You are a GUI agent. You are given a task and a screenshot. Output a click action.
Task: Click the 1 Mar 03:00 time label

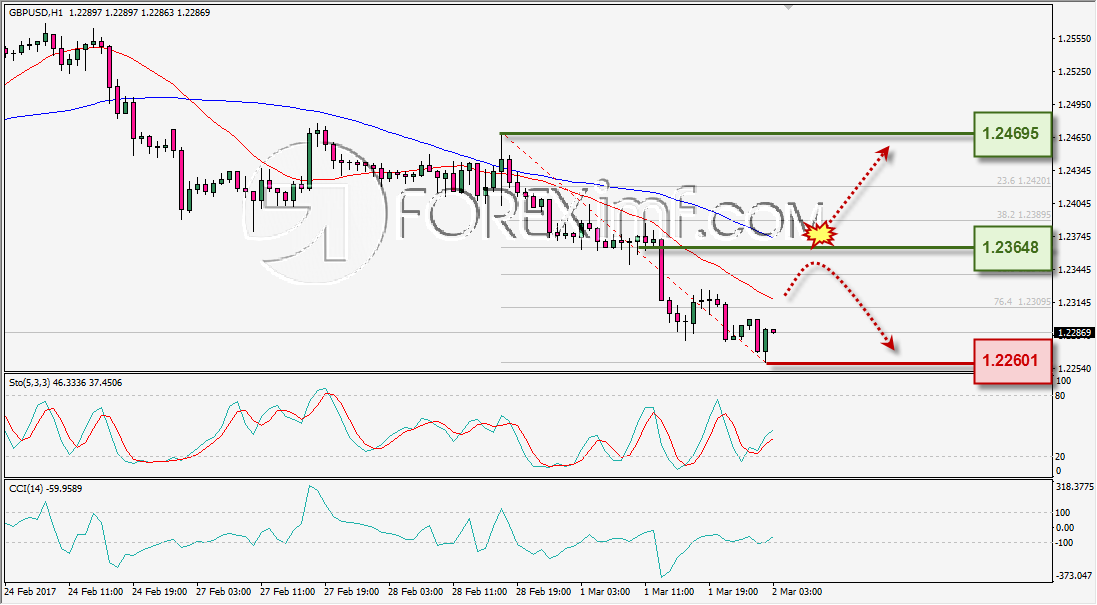[x=605, y=592]
